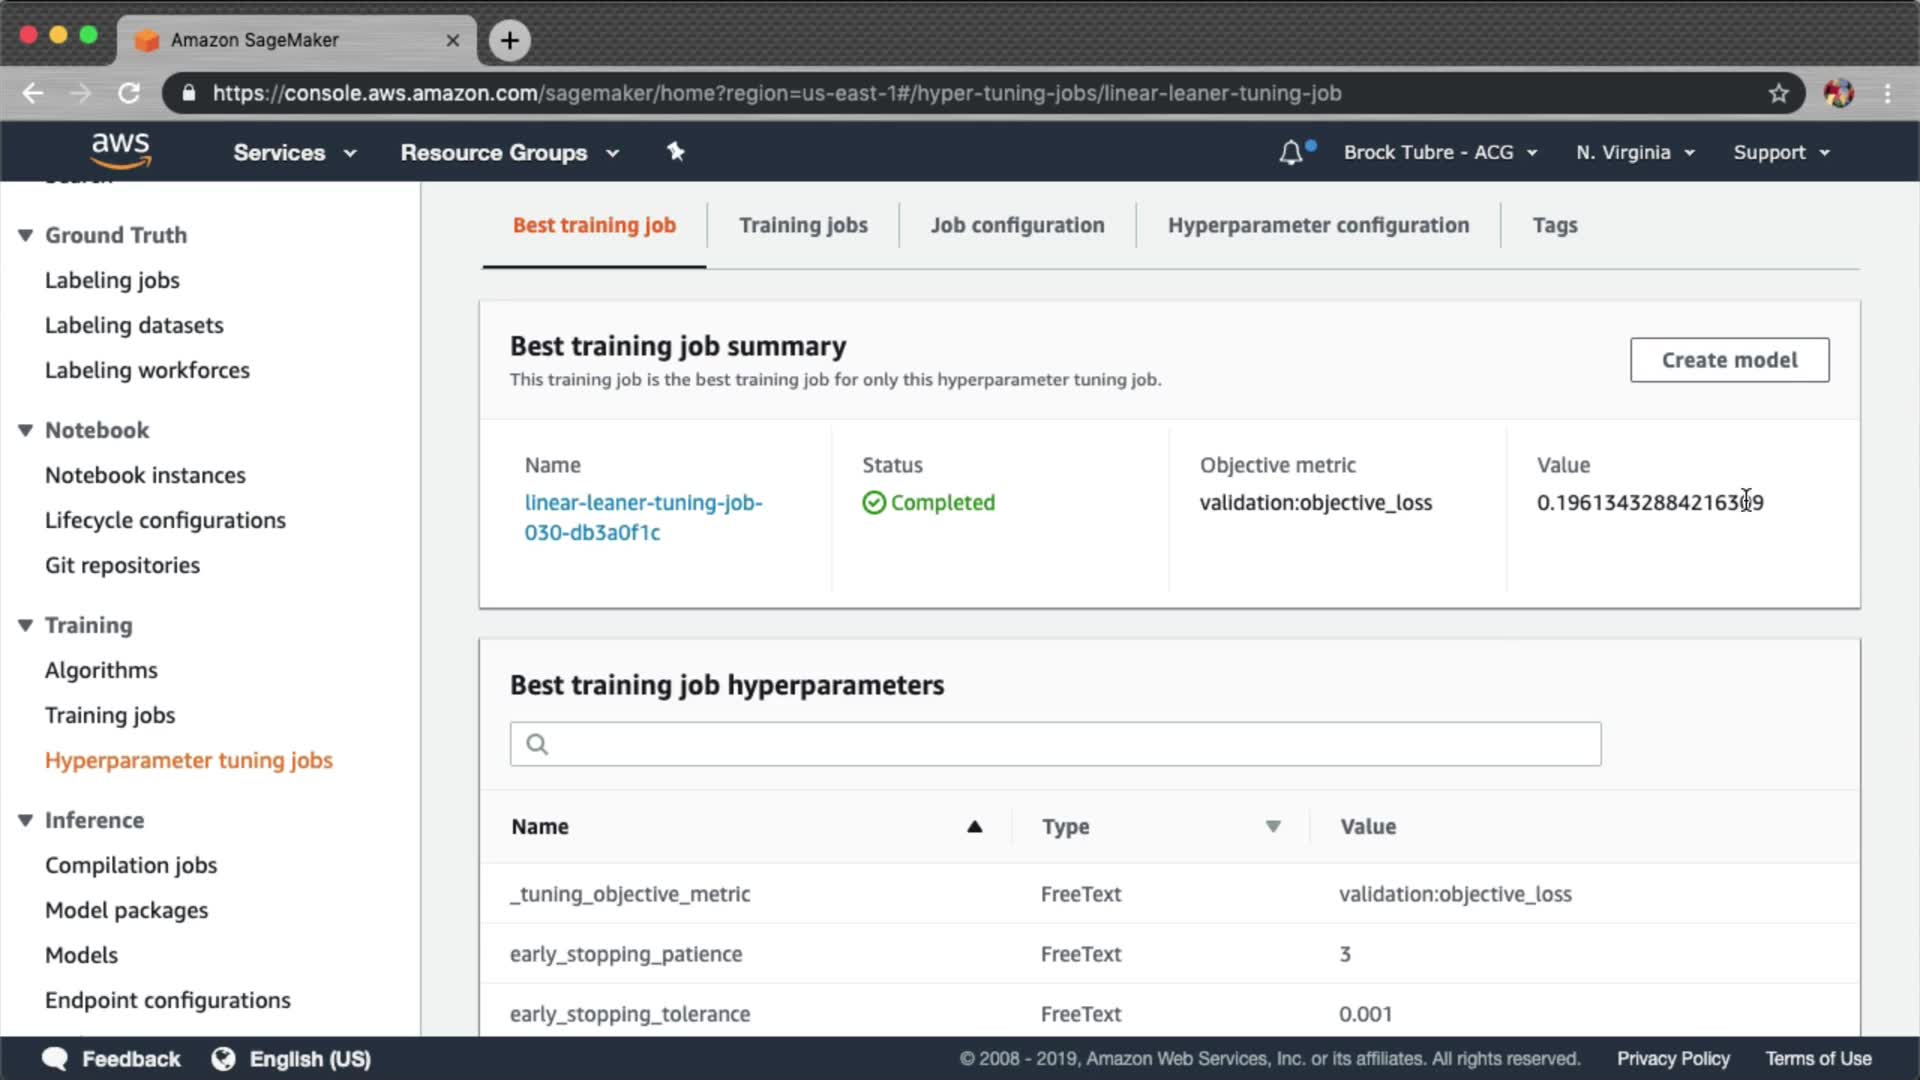
Task: Click the pin shortcut icon in navbar
Action: point(676,152)
